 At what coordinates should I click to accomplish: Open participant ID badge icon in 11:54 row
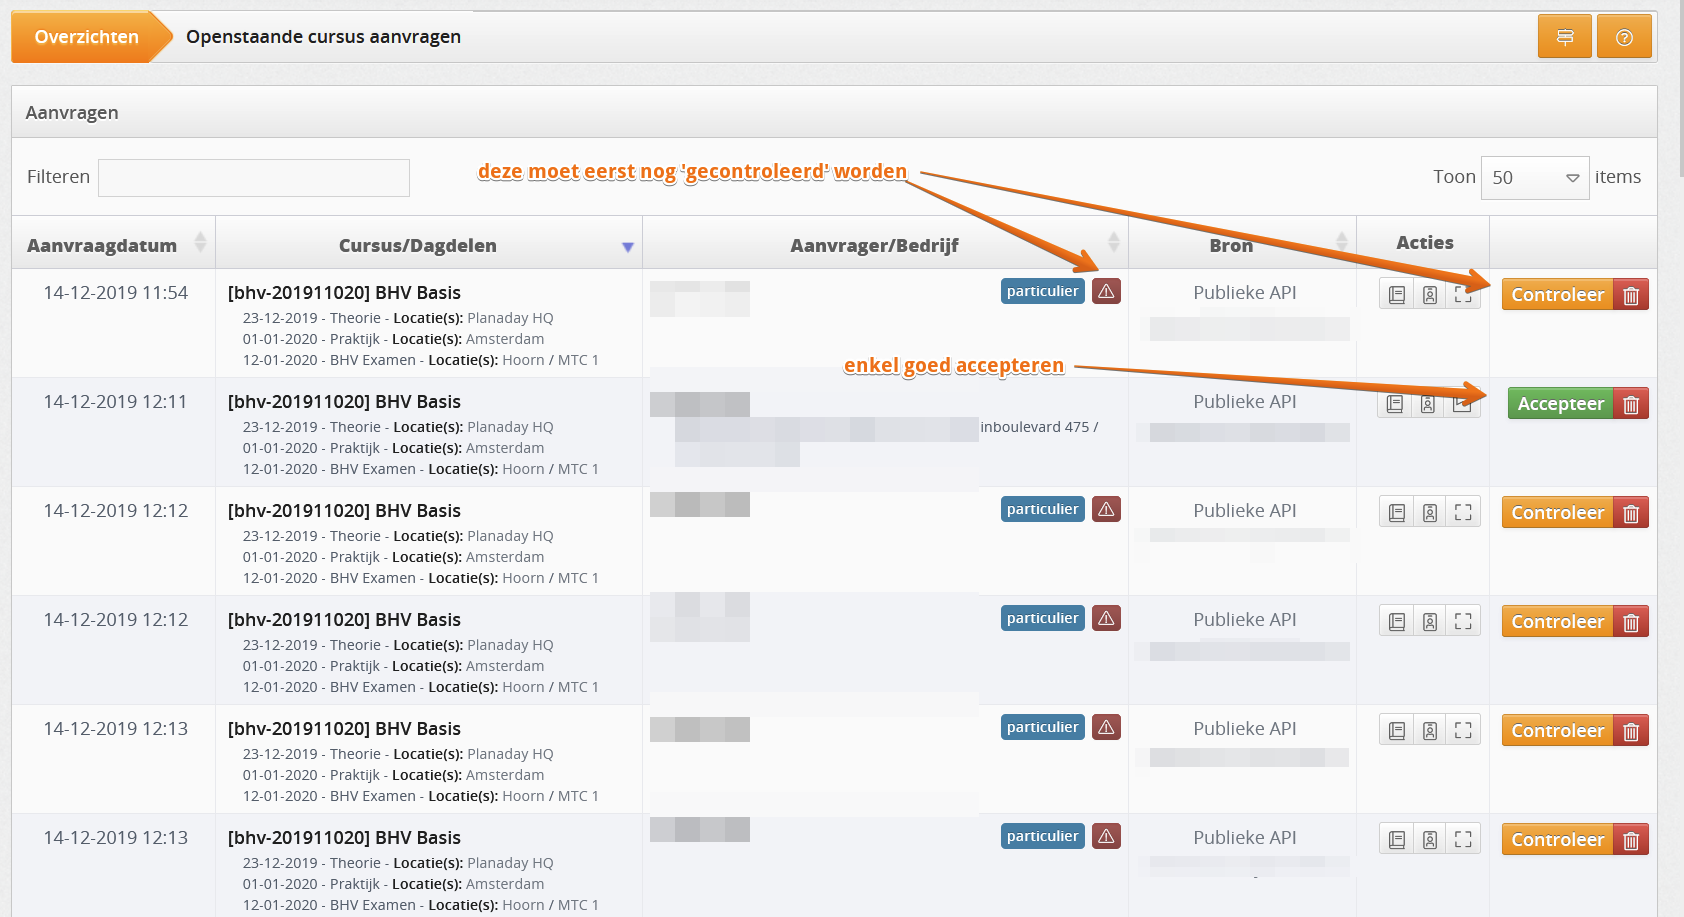pyautogui.click(x=1430, y=295)
